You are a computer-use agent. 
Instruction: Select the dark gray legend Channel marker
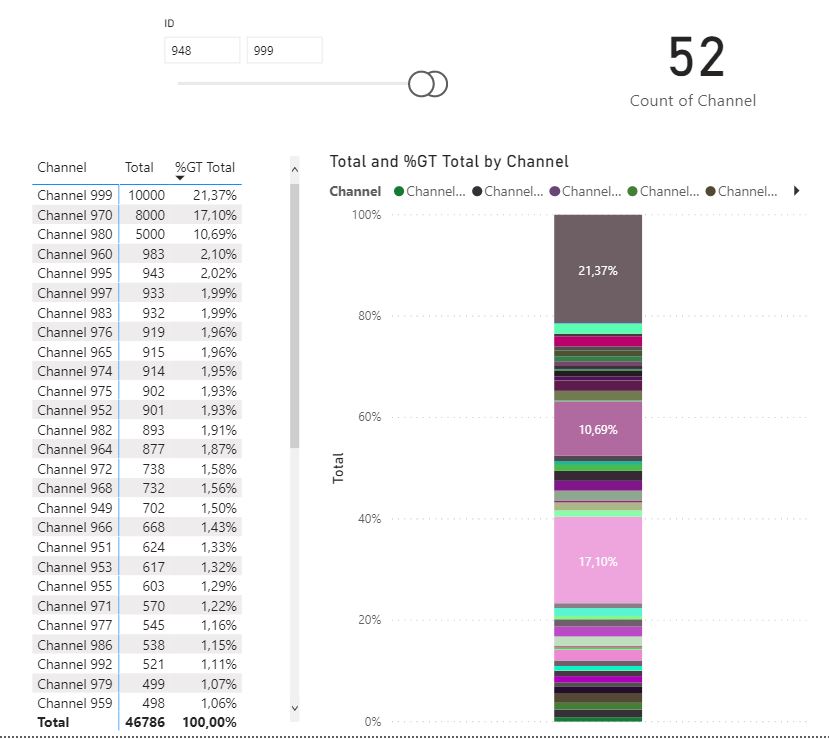pos(477,191)
